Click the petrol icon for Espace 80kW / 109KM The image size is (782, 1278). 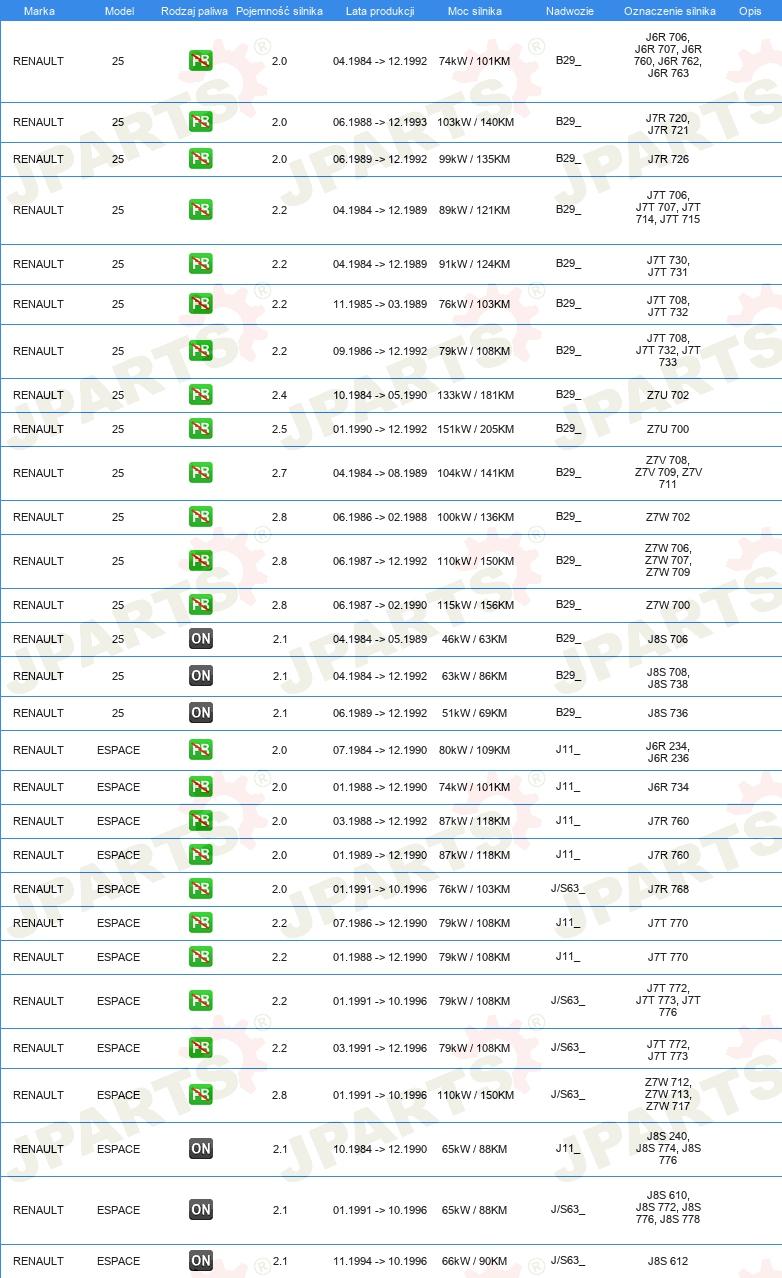point(201,750)
